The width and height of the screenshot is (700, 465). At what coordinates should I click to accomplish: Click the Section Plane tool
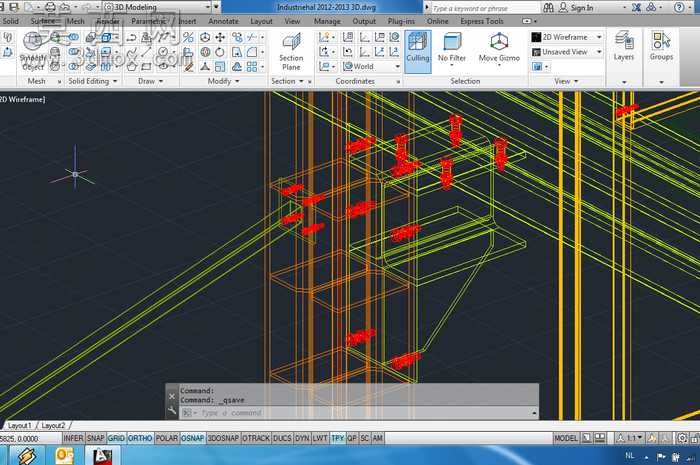pos(291,52)
